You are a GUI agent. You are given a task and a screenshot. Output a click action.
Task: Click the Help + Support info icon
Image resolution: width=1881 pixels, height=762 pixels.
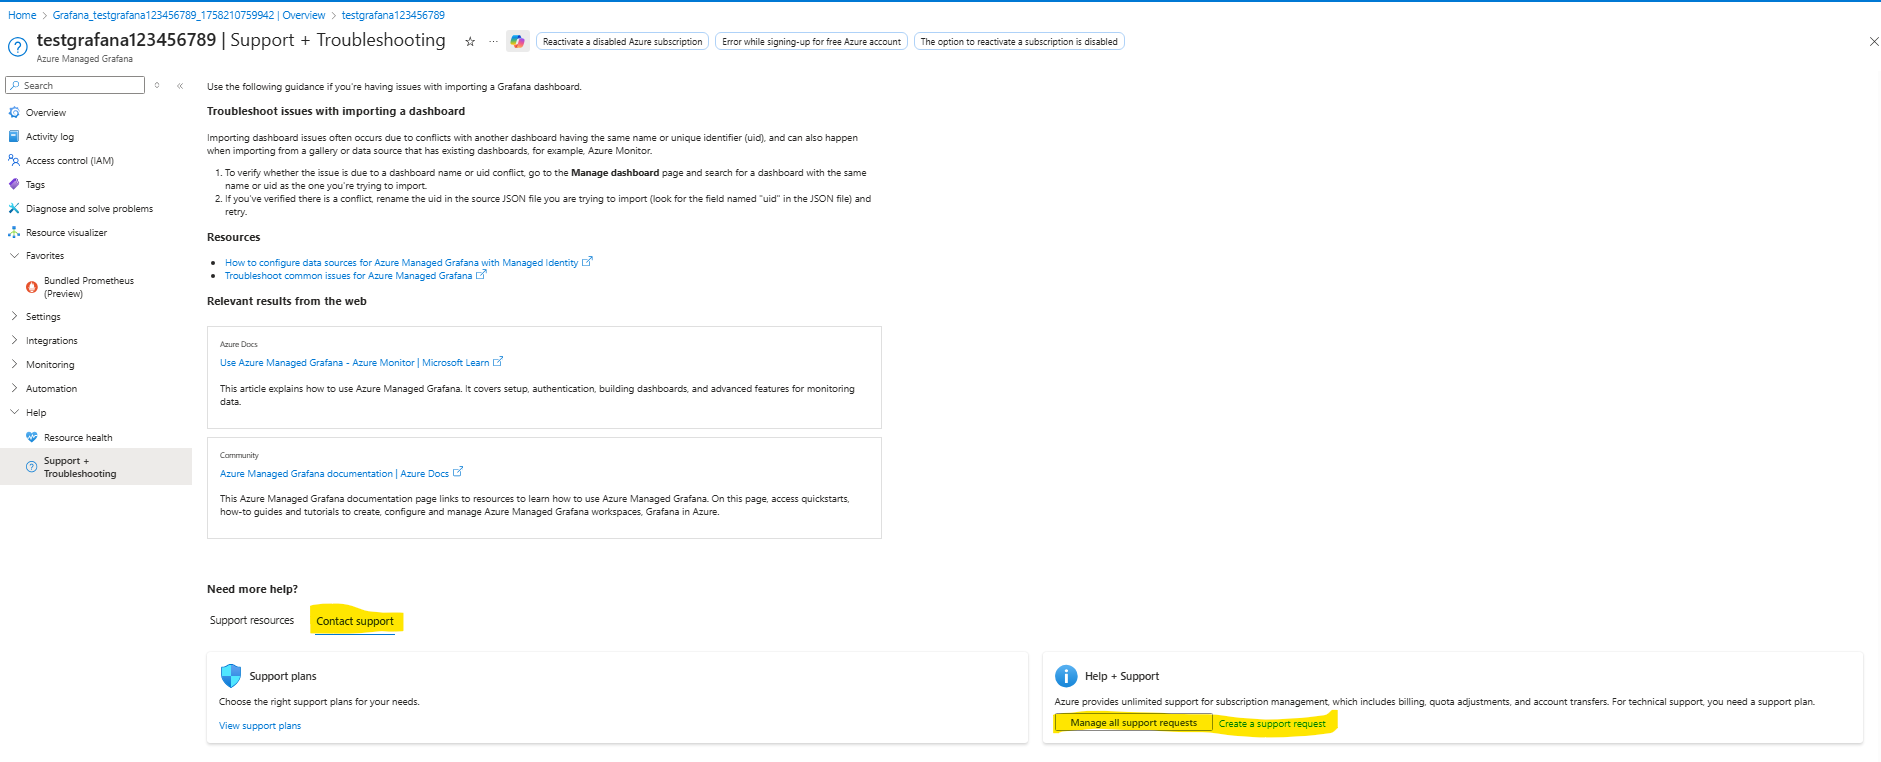pos(1066,676)
